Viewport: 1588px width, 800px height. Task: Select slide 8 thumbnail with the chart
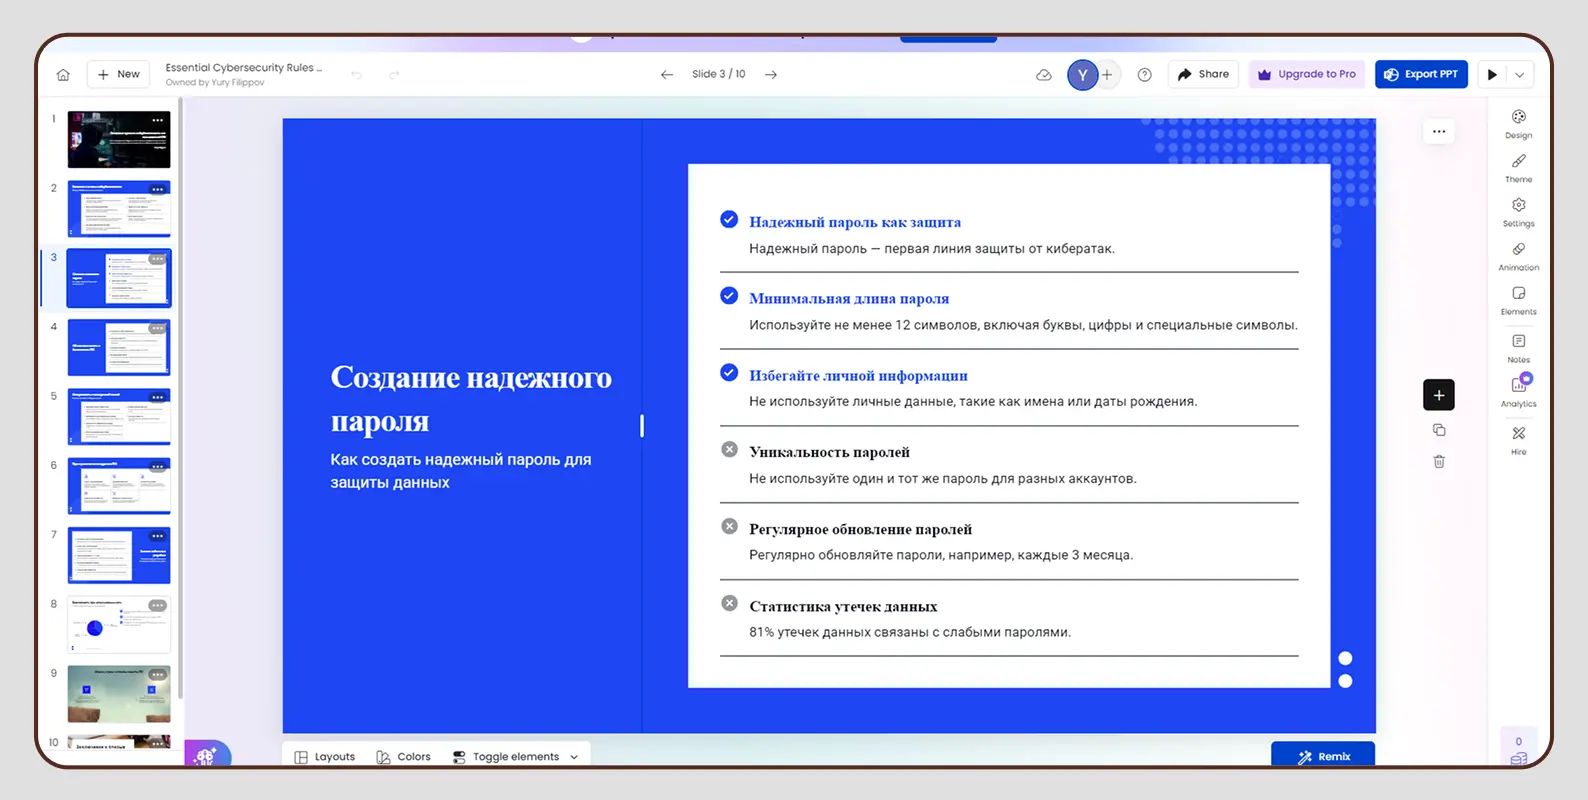tap(119, 625)
